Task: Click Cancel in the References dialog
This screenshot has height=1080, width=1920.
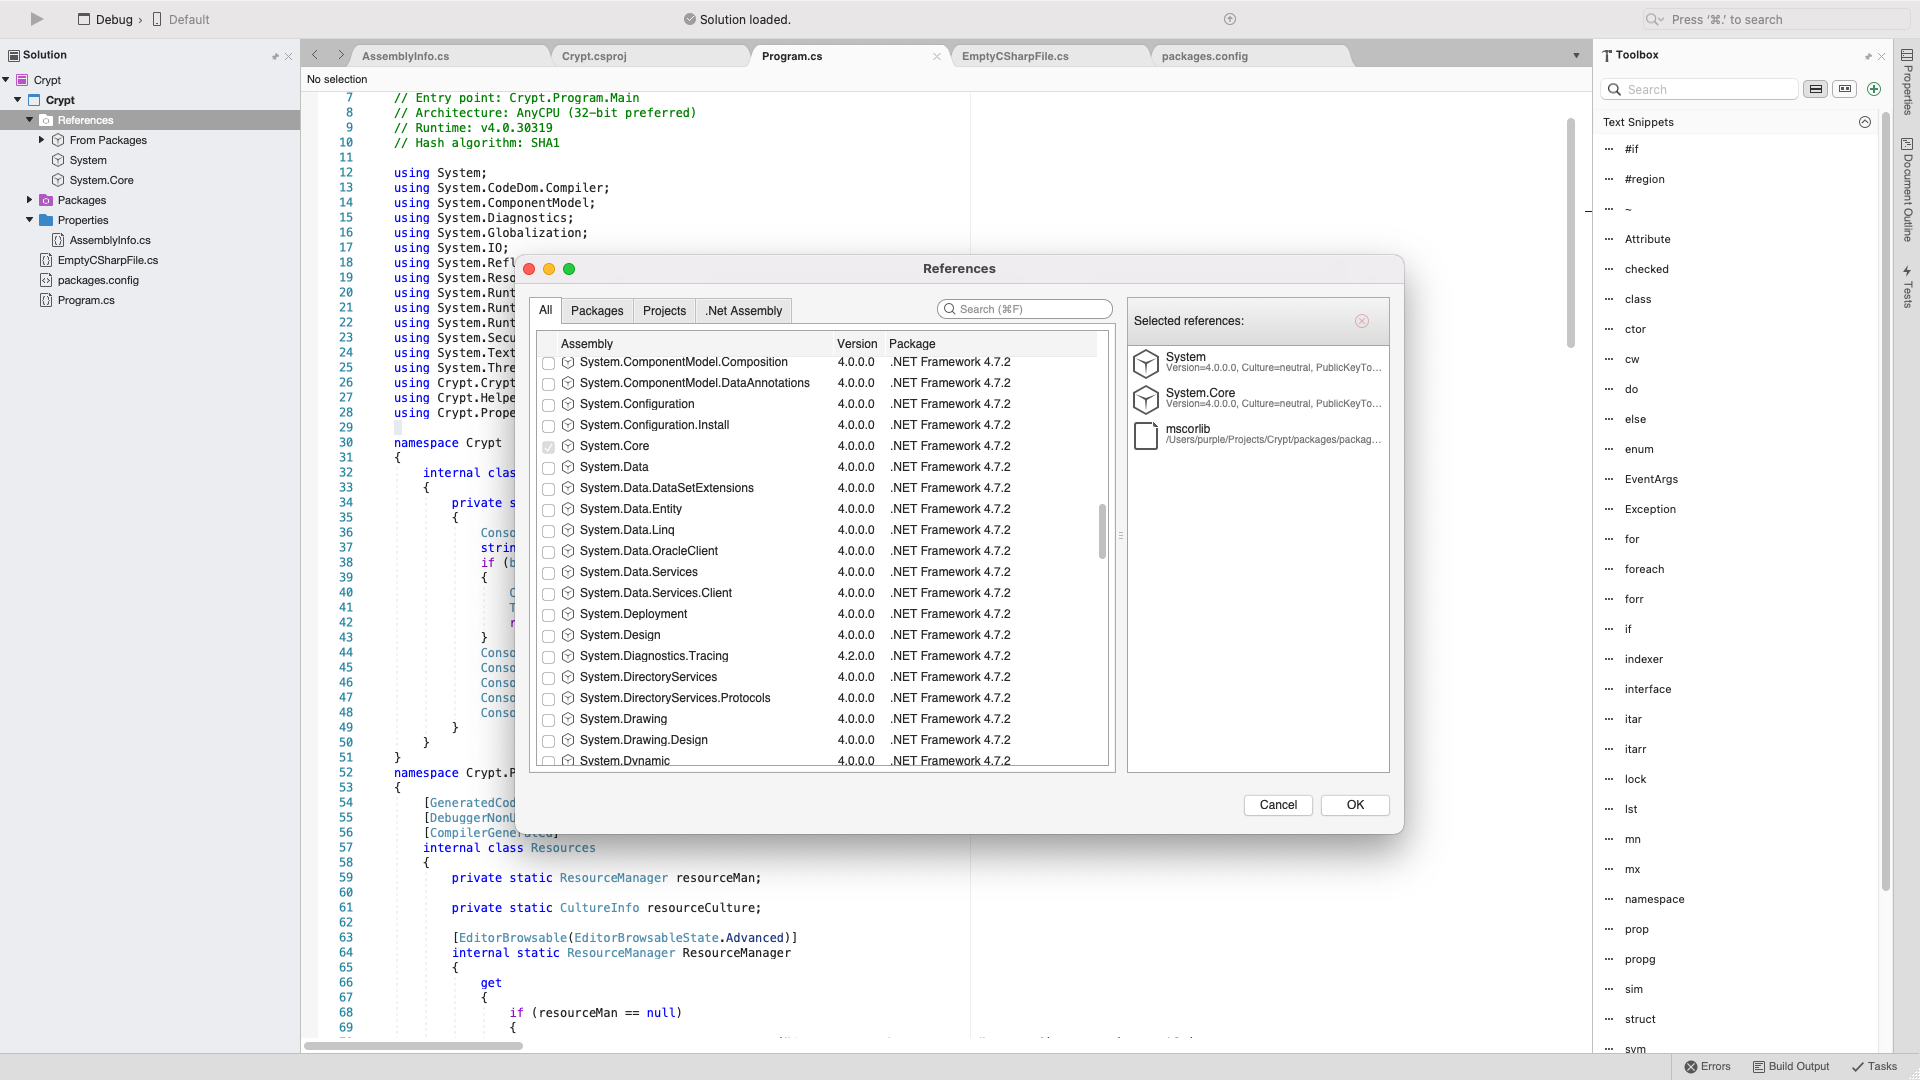Action: point(1277,805)
